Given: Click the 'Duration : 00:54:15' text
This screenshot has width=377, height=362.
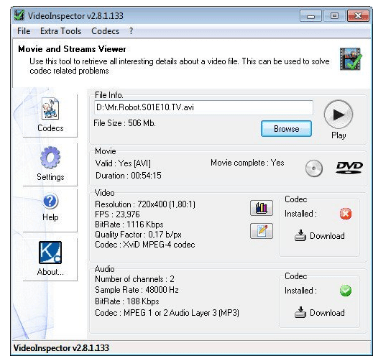Looking at the screenshot, I should (128, 175).
